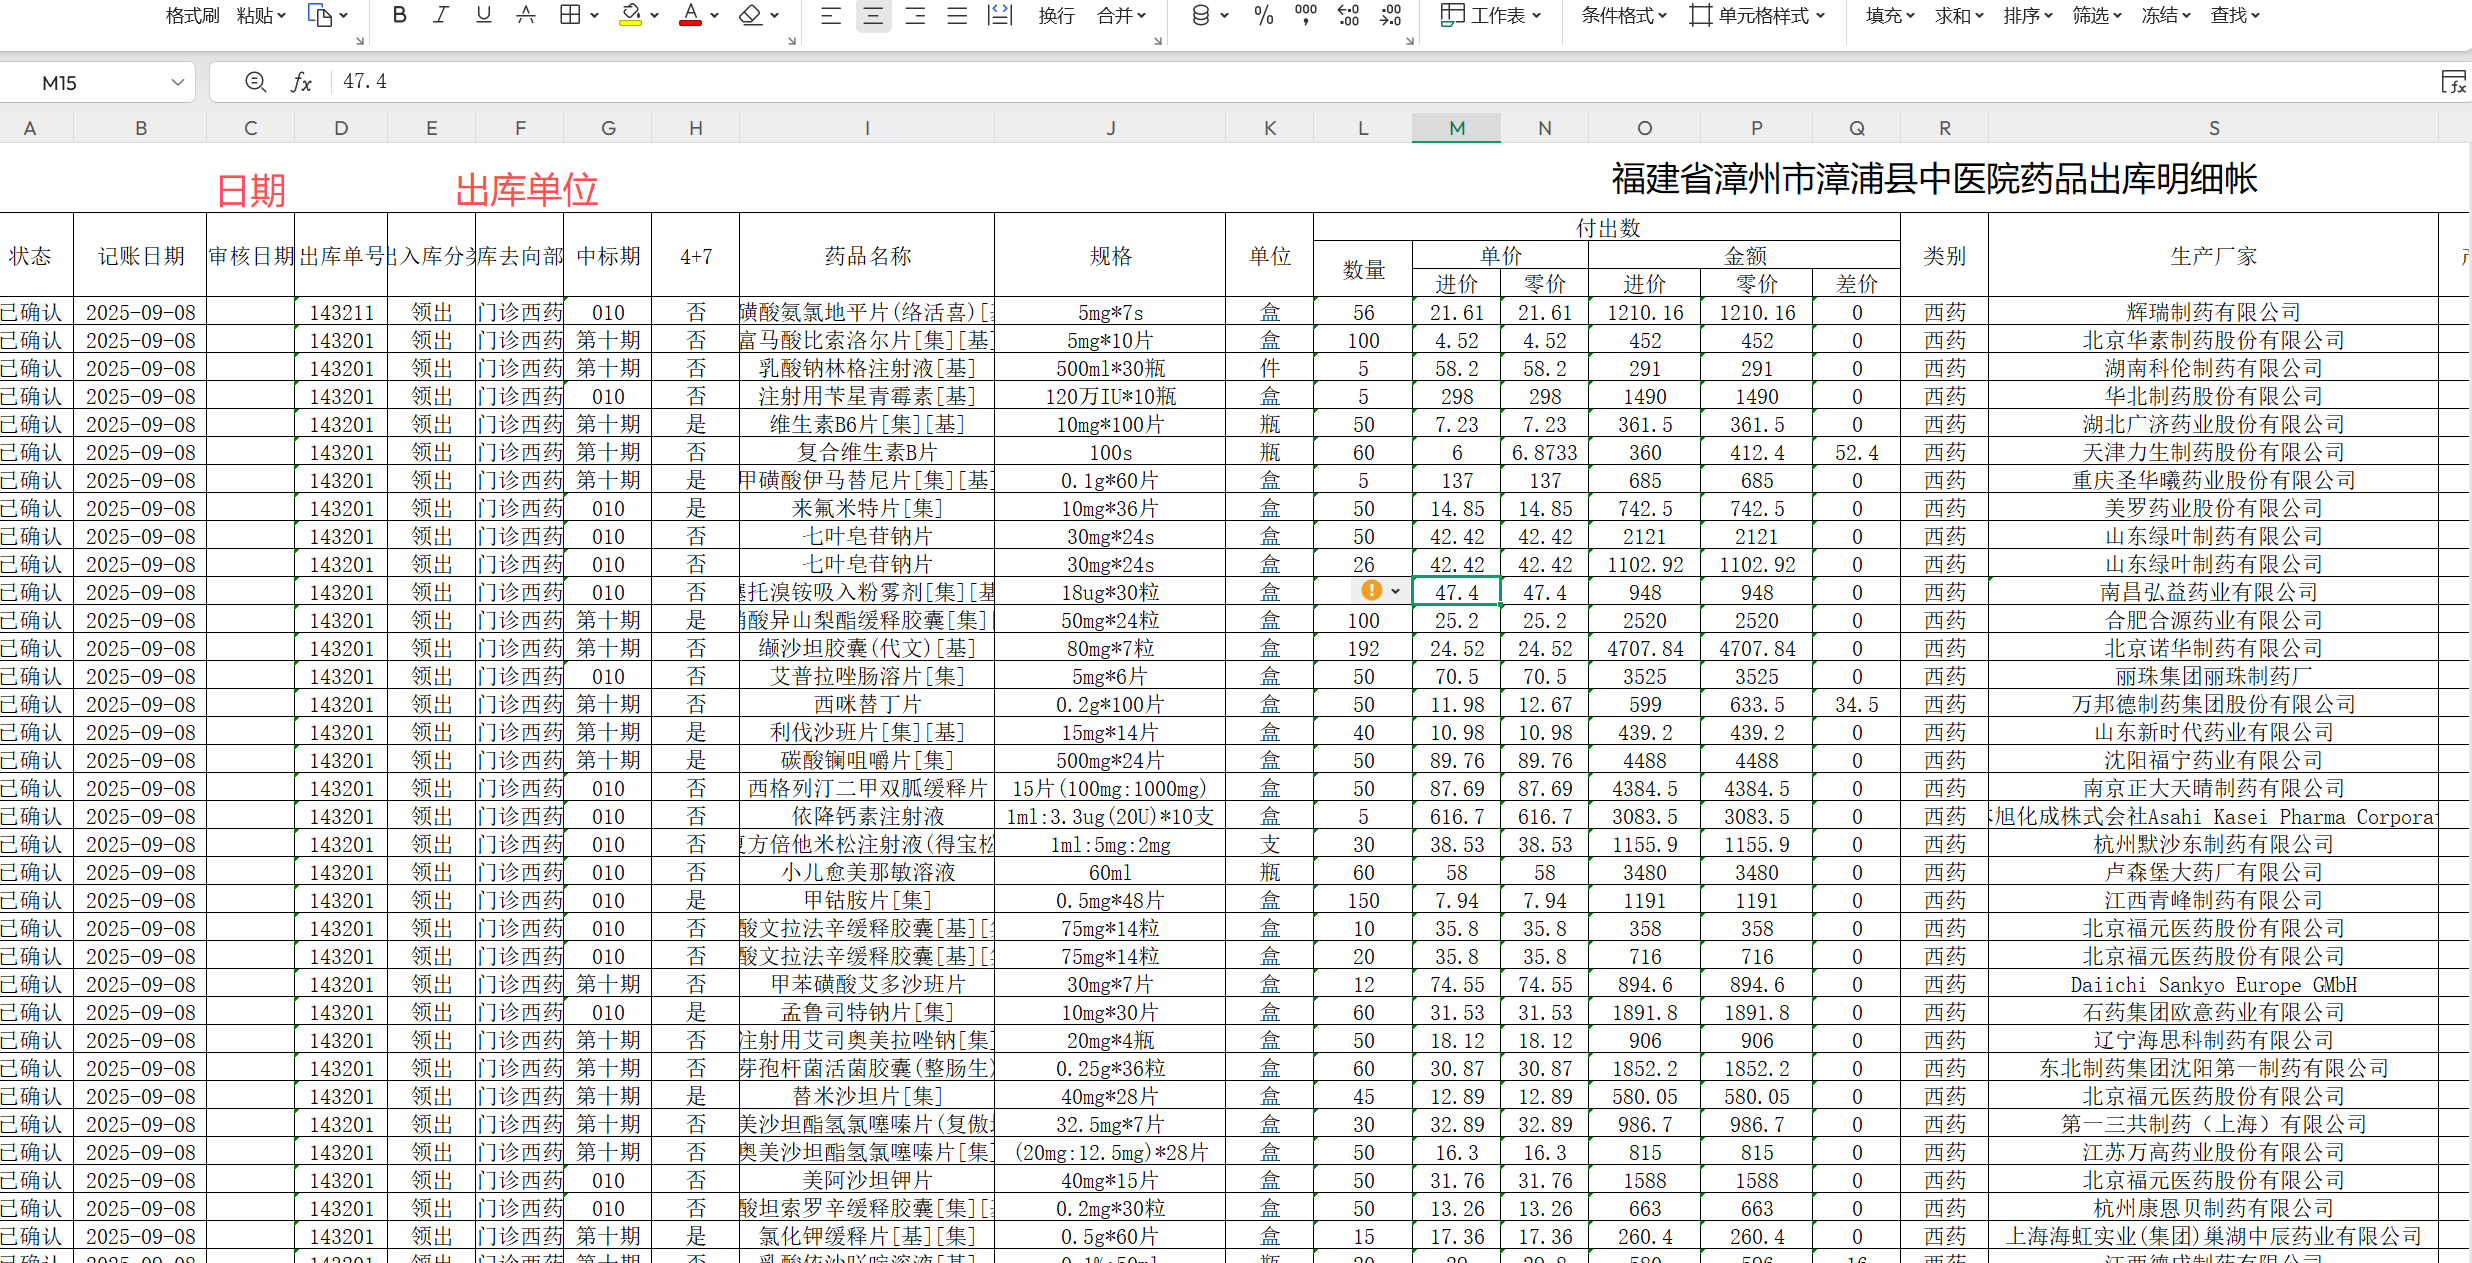2472x1263 pixels.
Task: Apply the yellow fill color swatch
Action: (x=630, y=15)
